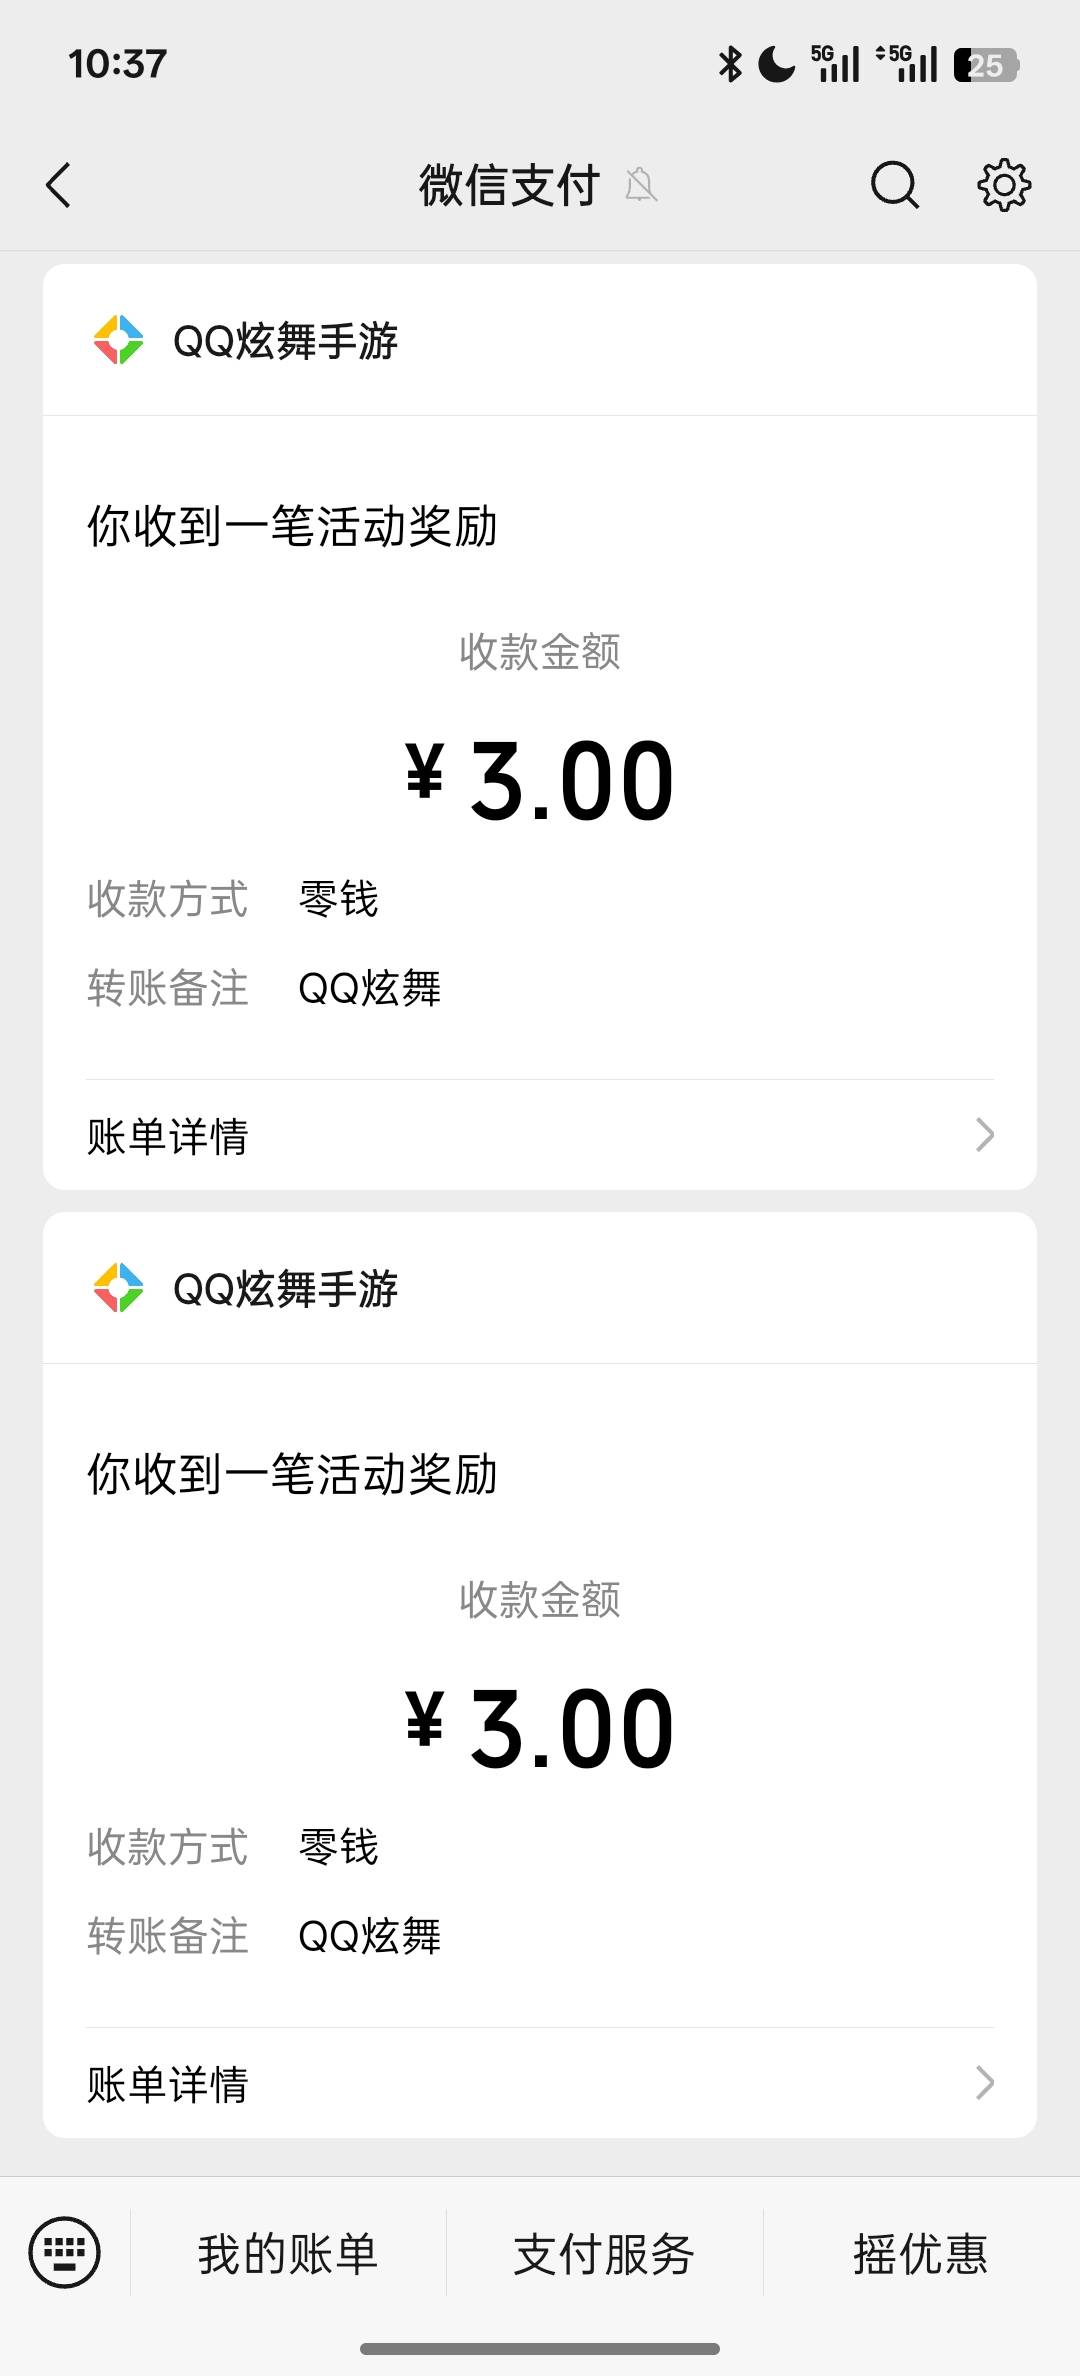Tap the second QQ炫舞手游 logo icon
This screenshot has width=1080, height=2376.
coord(118,1288)
